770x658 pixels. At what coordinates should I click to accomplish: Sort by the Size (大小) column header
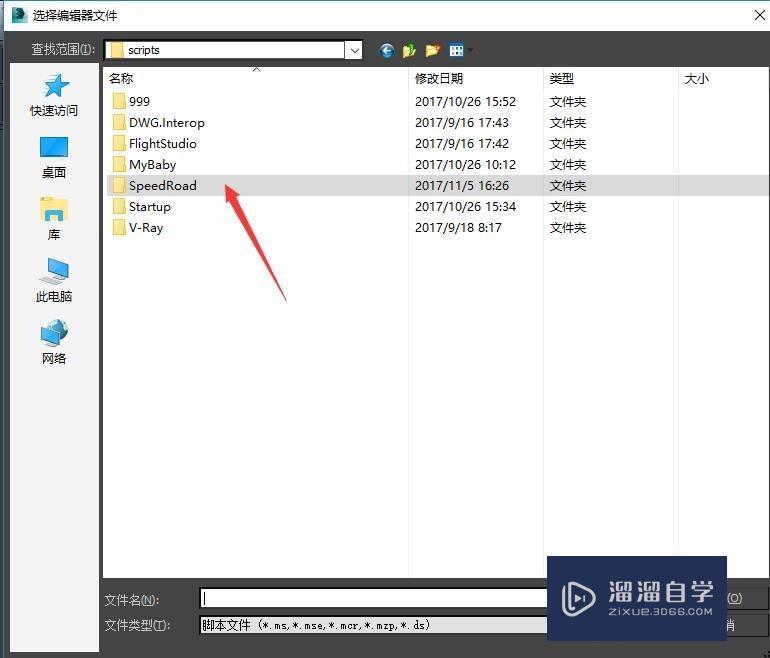point(724,79)
